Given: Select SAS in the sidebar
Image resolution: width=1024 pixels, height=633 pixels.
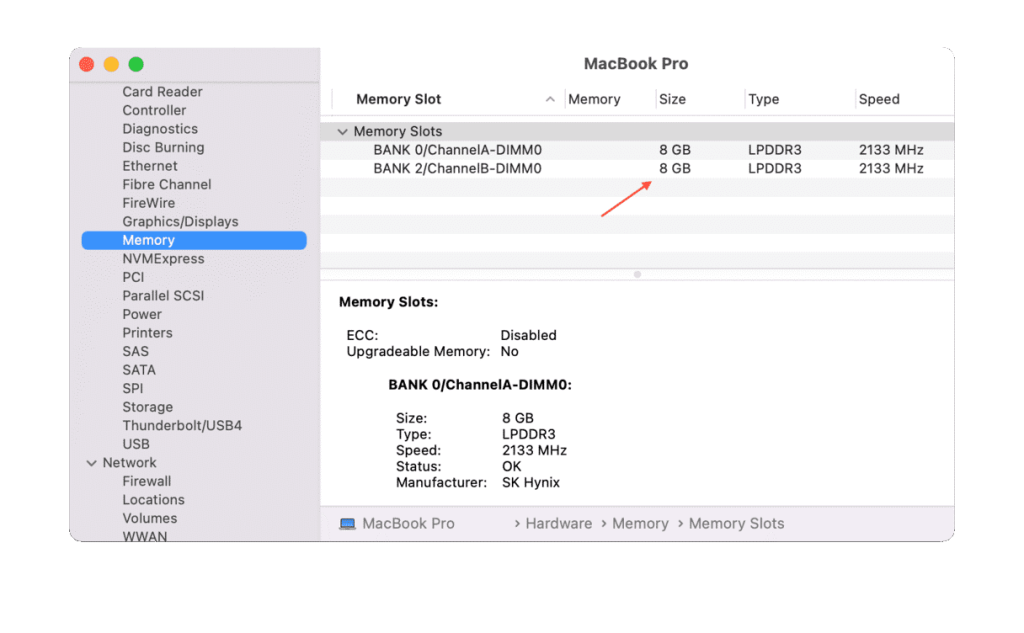Looking at the screenshot, I should tap(135, 351).
